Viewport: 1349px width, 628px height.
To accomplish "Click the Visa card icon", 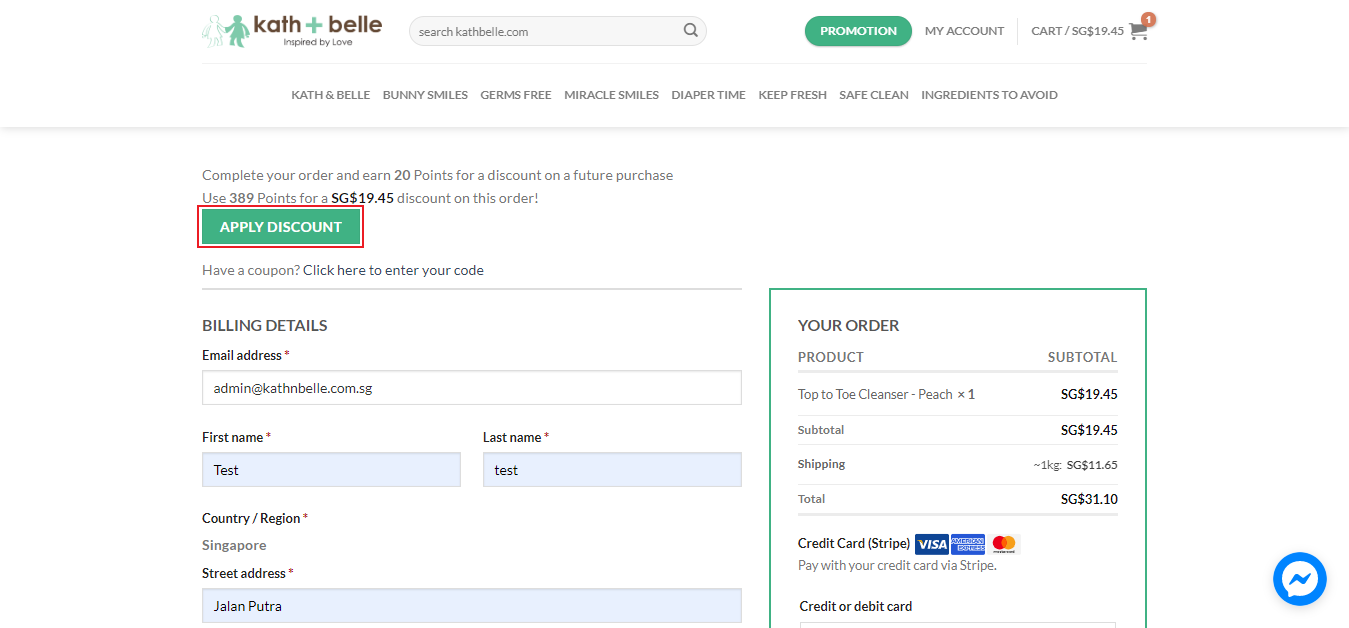I will click(931, 544).
